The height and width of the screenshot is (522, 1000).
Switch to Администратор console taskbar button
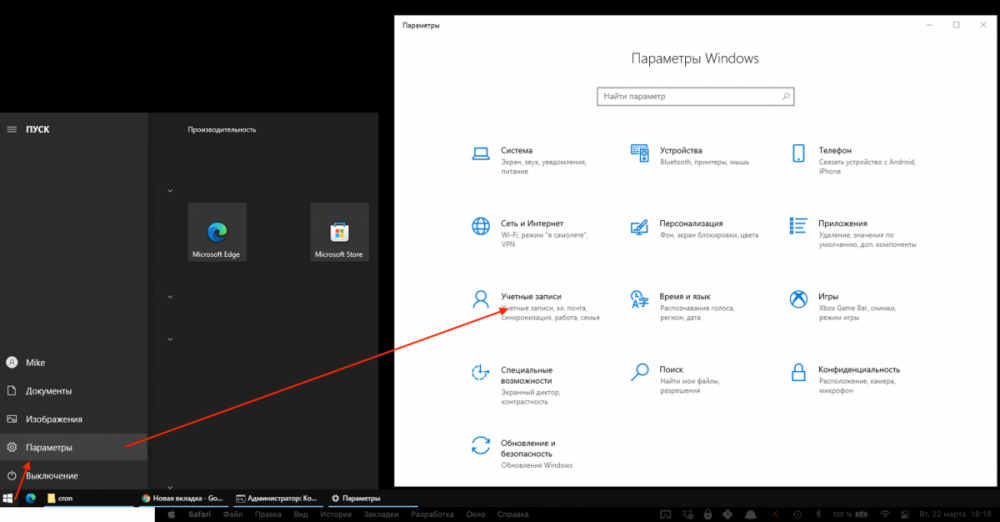click(275, 497)
